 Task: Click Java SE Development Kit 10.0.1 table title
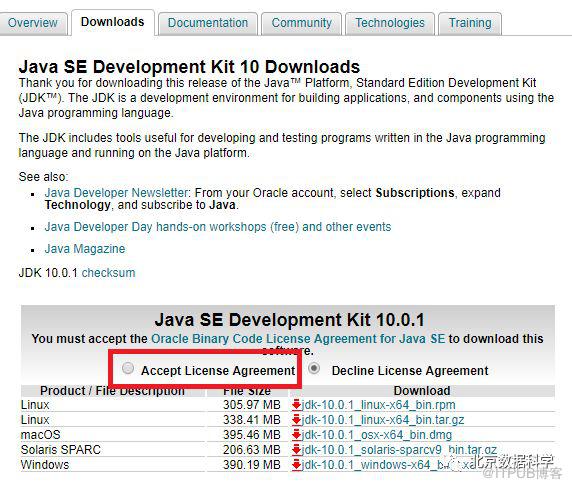(289, 319)
